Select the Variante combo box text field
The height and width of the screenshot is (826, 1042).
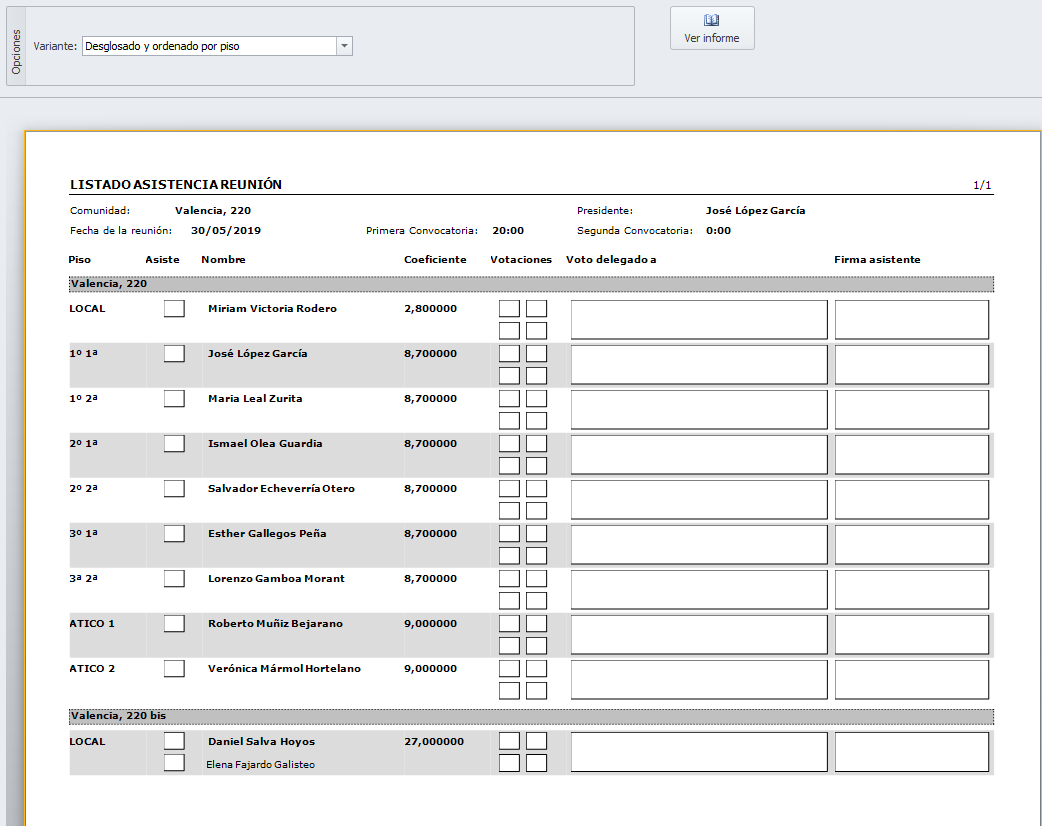point(208,46)
